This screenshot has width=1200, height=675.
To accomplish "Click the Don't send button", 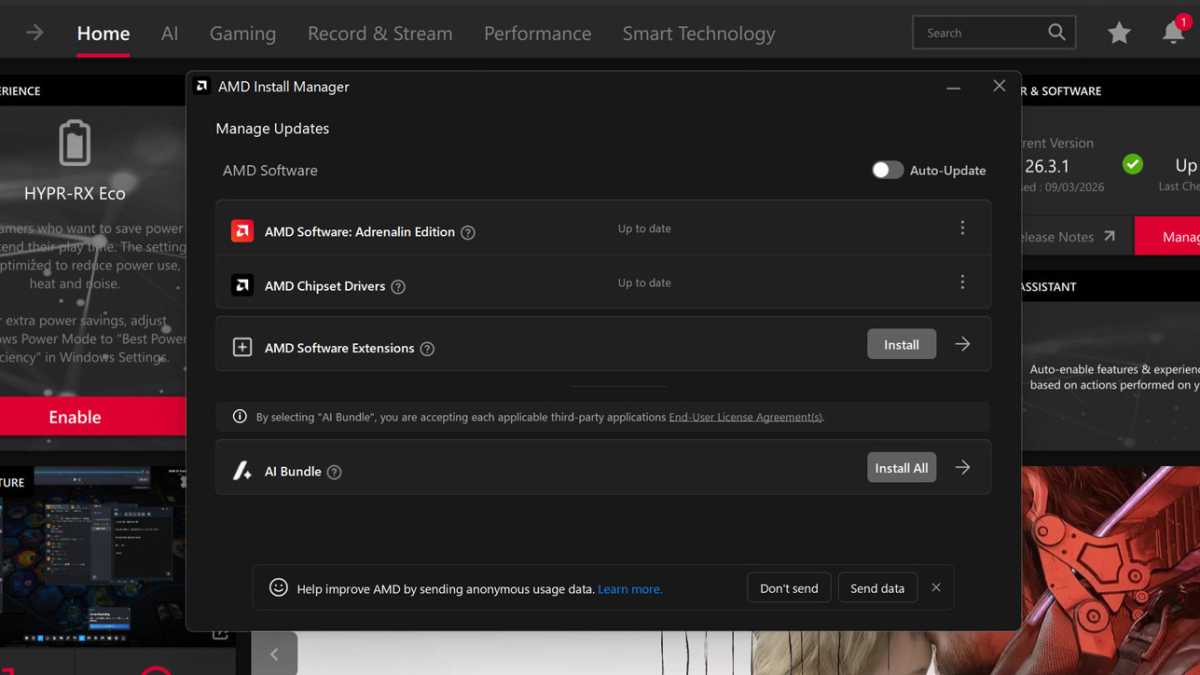I will [x=788, y=588].
